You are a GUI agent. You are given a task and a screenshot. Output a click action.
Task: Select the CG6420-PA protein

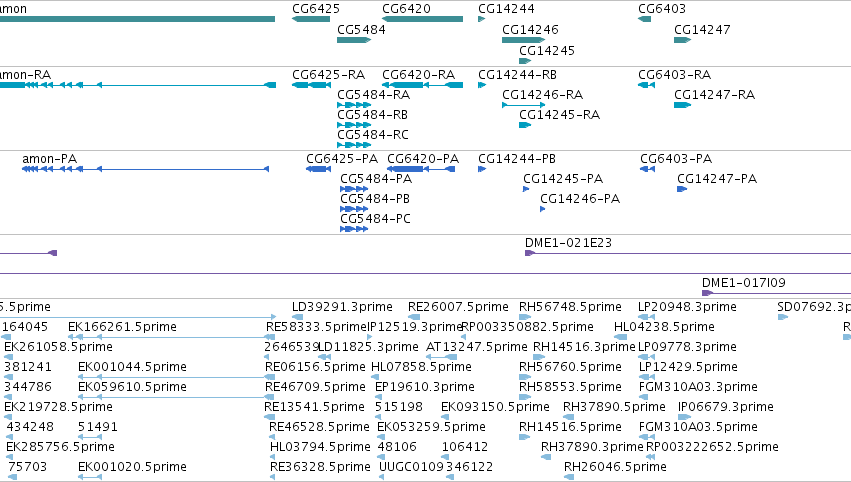421,169
